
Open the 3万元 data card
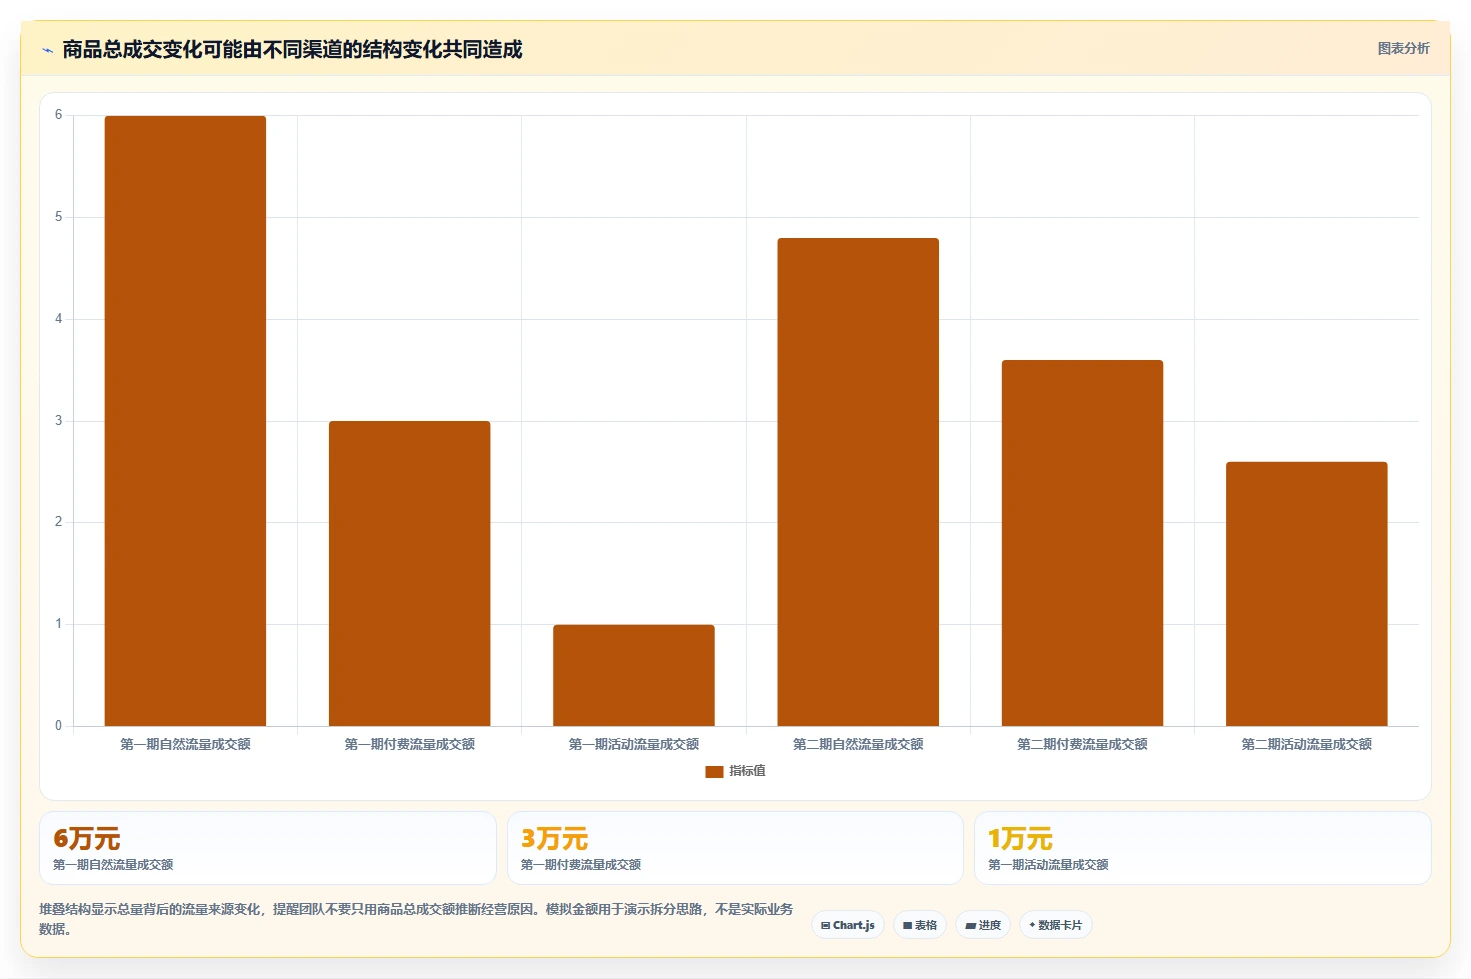(735, 848)
